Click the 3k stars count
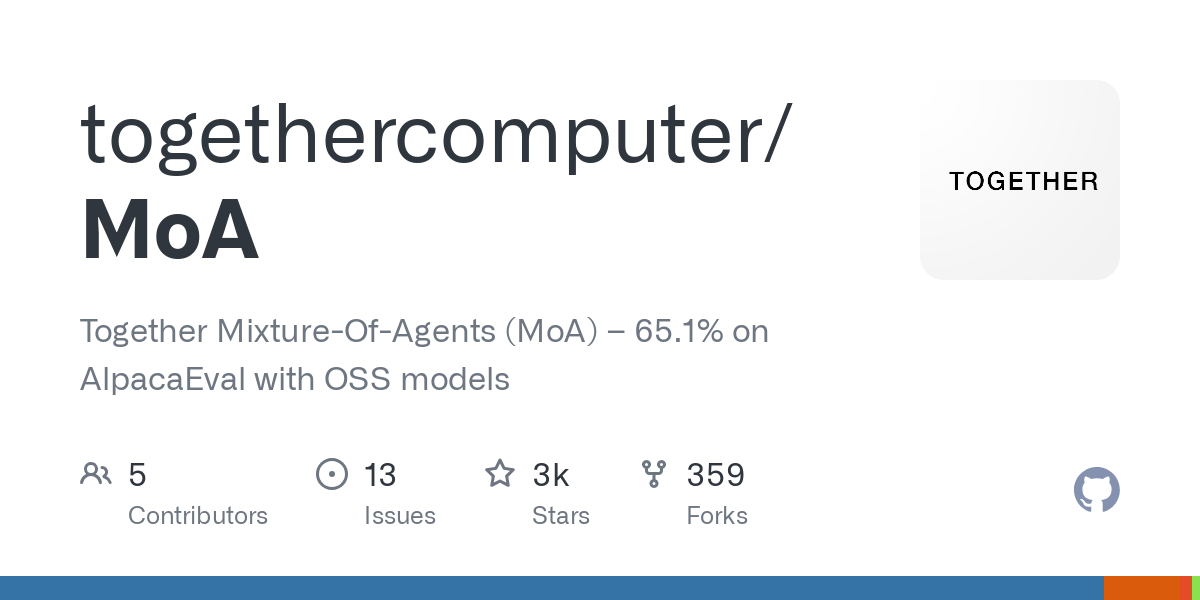Image resolution: width=1200 pixels, height=600 pixels. (551, 475)
